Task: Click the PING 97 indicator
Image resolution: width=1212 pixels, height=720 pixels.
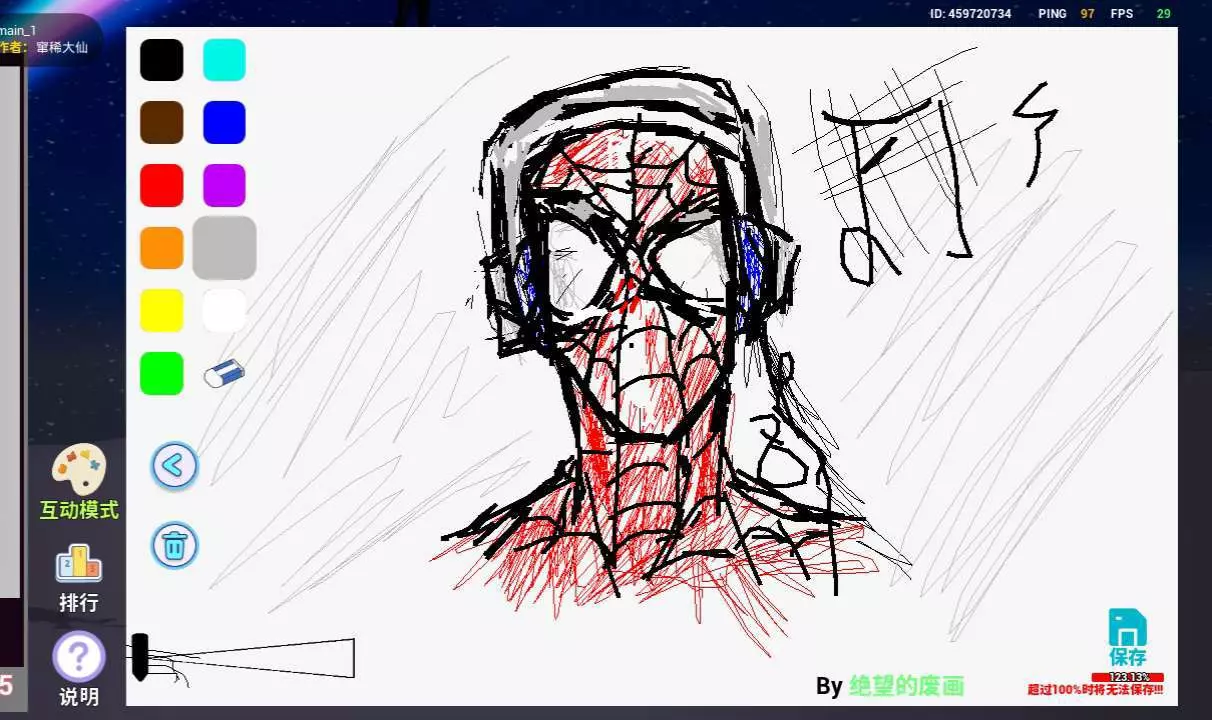Action: 1067,14
